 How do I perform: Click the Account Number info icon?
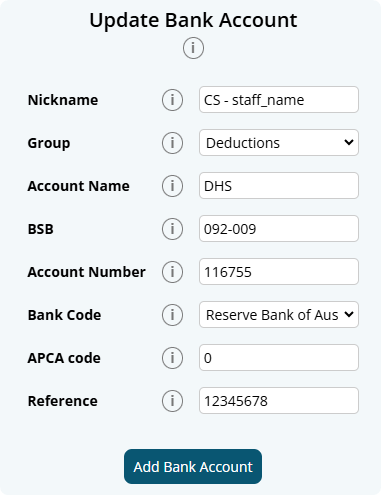[x=172, y=272]
